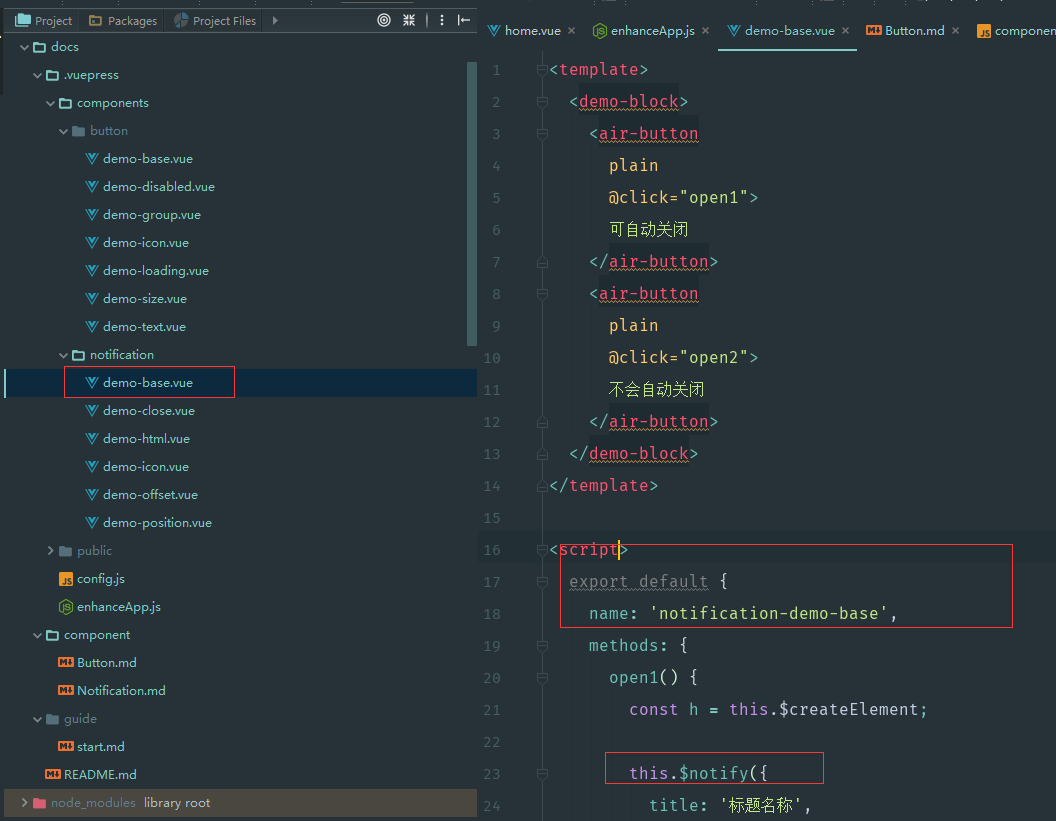Click the public folder icon

coord(65,551)
